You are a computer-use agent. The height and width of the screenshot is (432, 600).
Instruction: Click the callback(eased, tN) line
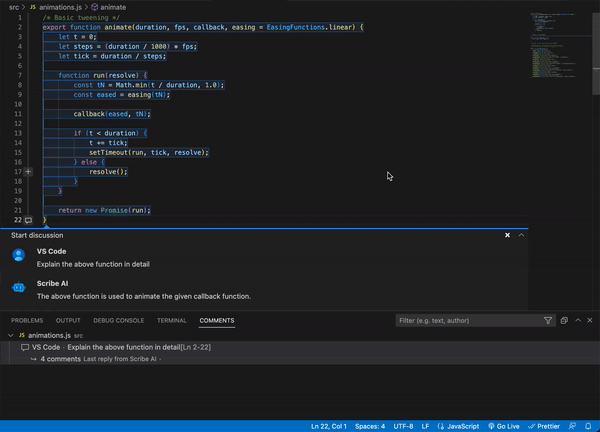112,114
